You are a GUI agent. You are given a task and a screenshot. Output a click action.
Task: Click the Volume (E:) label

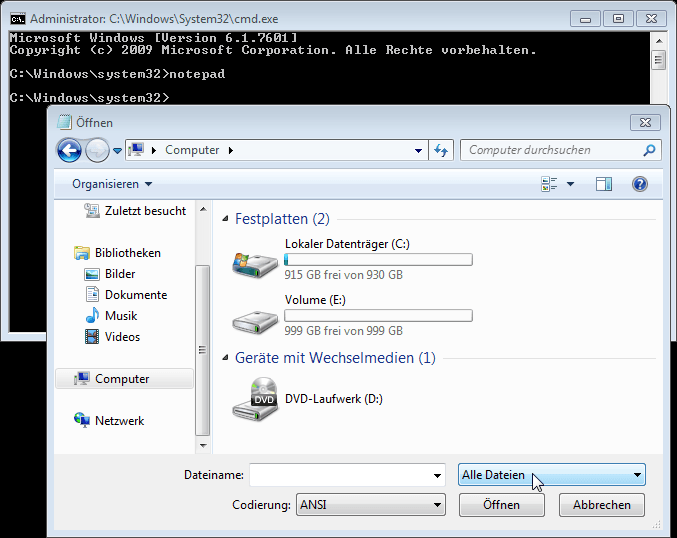[x=315, y=300]
